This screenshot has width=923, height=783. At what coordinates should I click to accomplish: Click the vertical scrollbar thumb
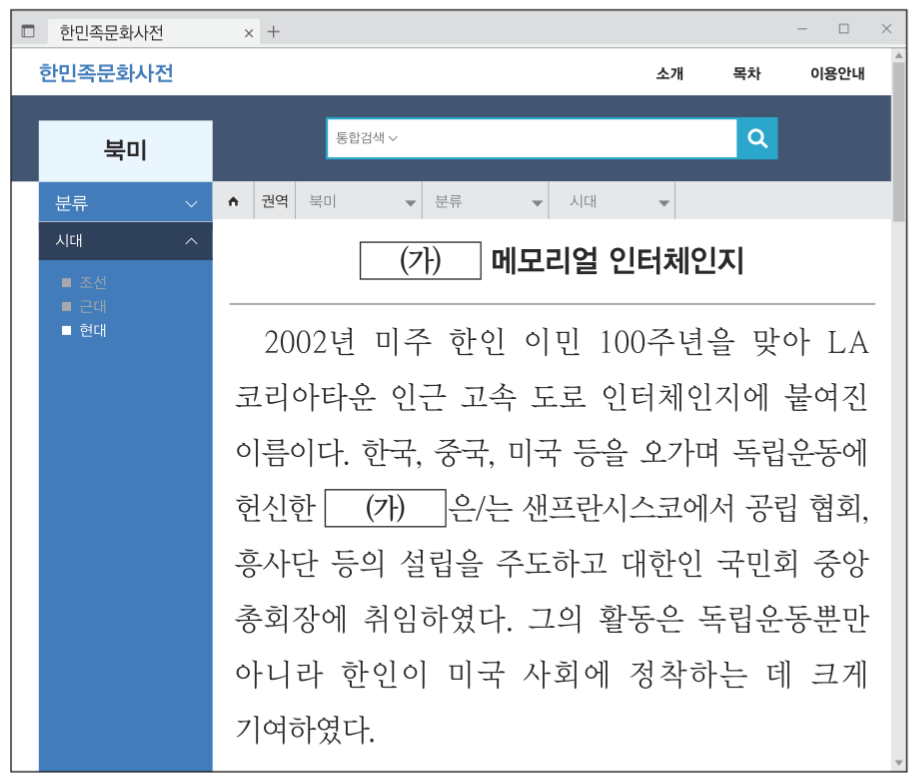pyautogui.click(x=899, y=141)
